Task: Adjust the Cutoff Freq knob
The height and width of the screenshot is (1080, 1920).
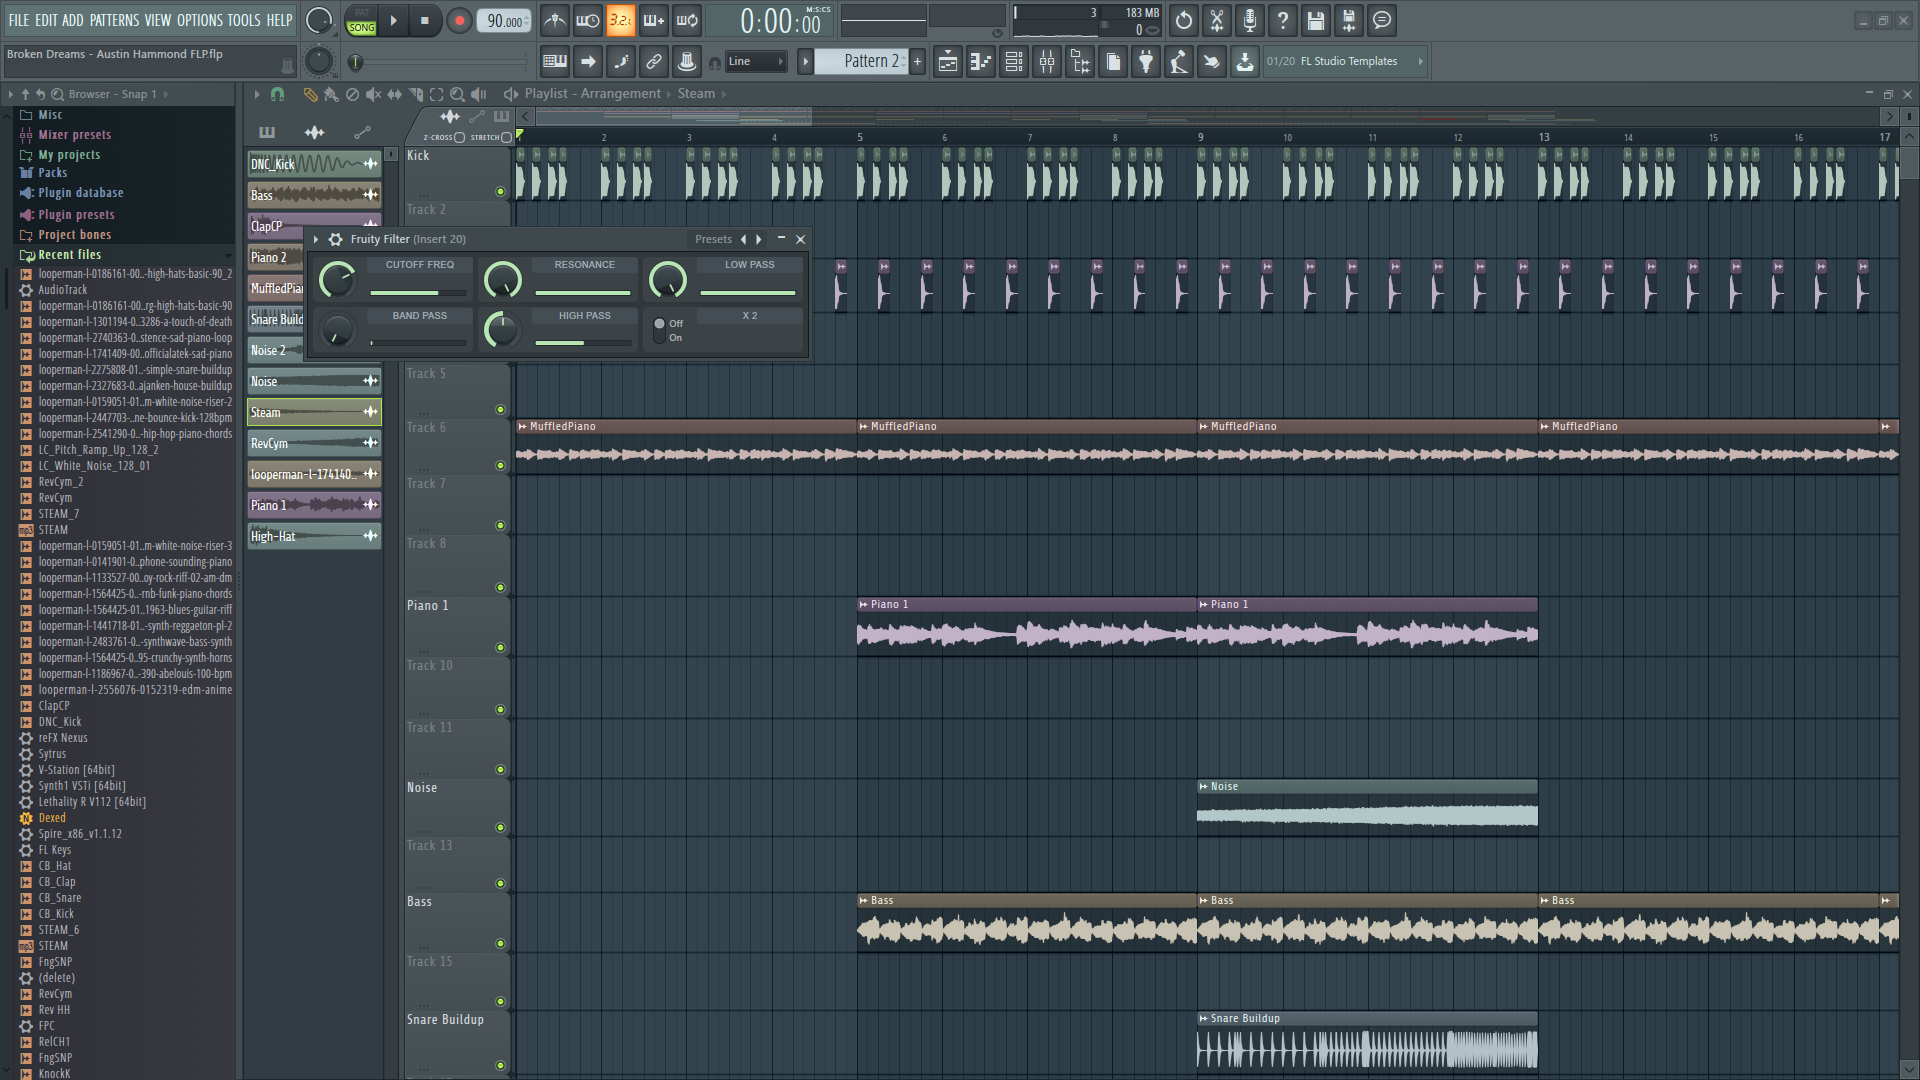Action: click(337, 280)
